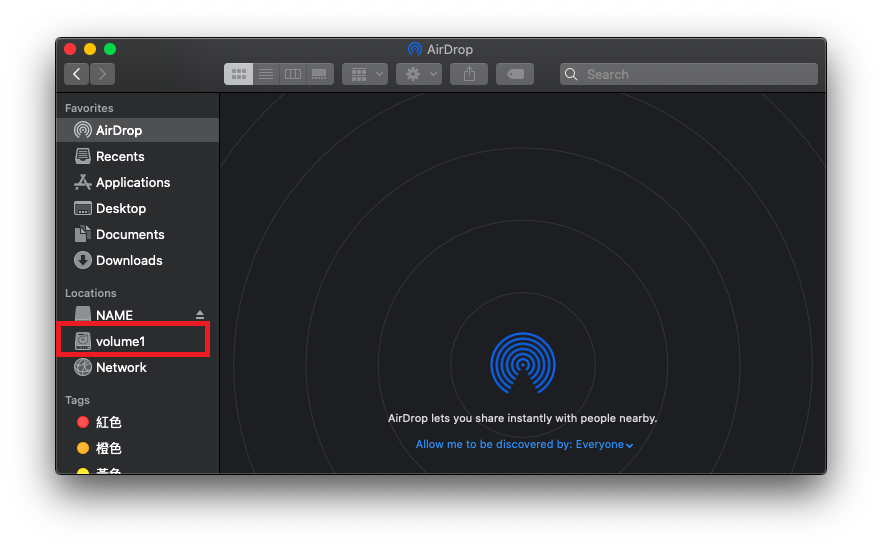Click the AirDrop title bar icon

[415, 49]
